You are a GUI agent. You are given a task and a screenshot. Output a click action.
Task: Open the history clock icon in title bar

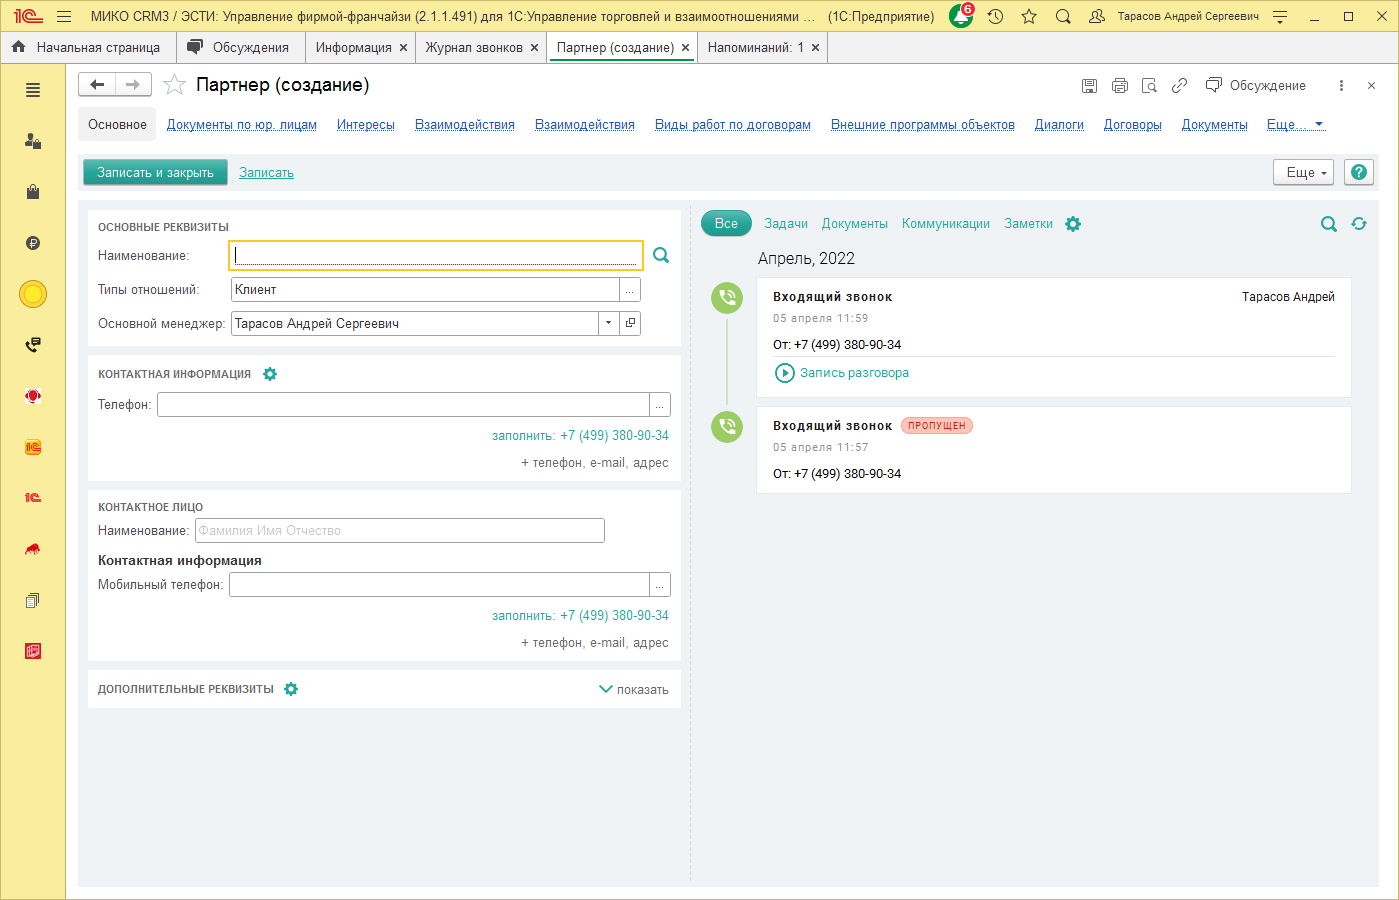point(995,17)
